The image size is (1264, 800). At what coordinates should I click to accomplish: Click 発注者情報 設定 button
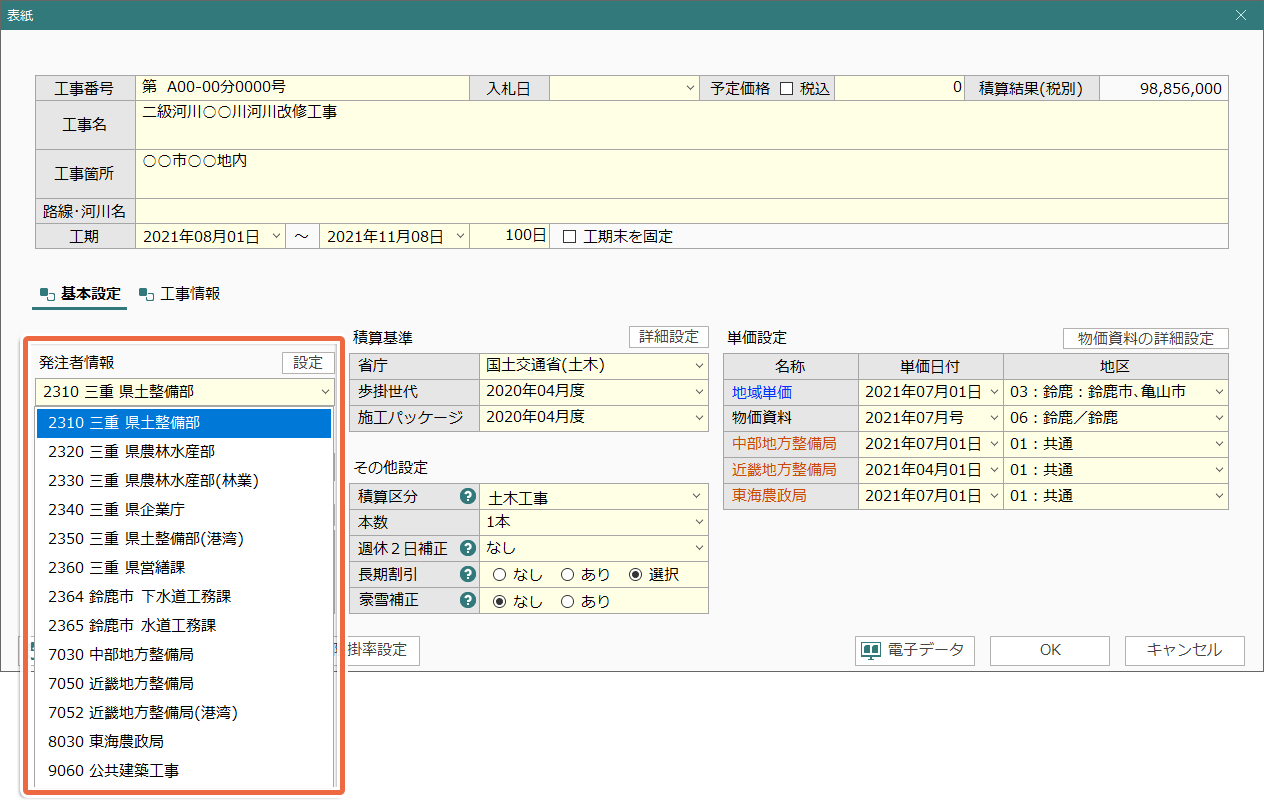(x=308, y=363)
